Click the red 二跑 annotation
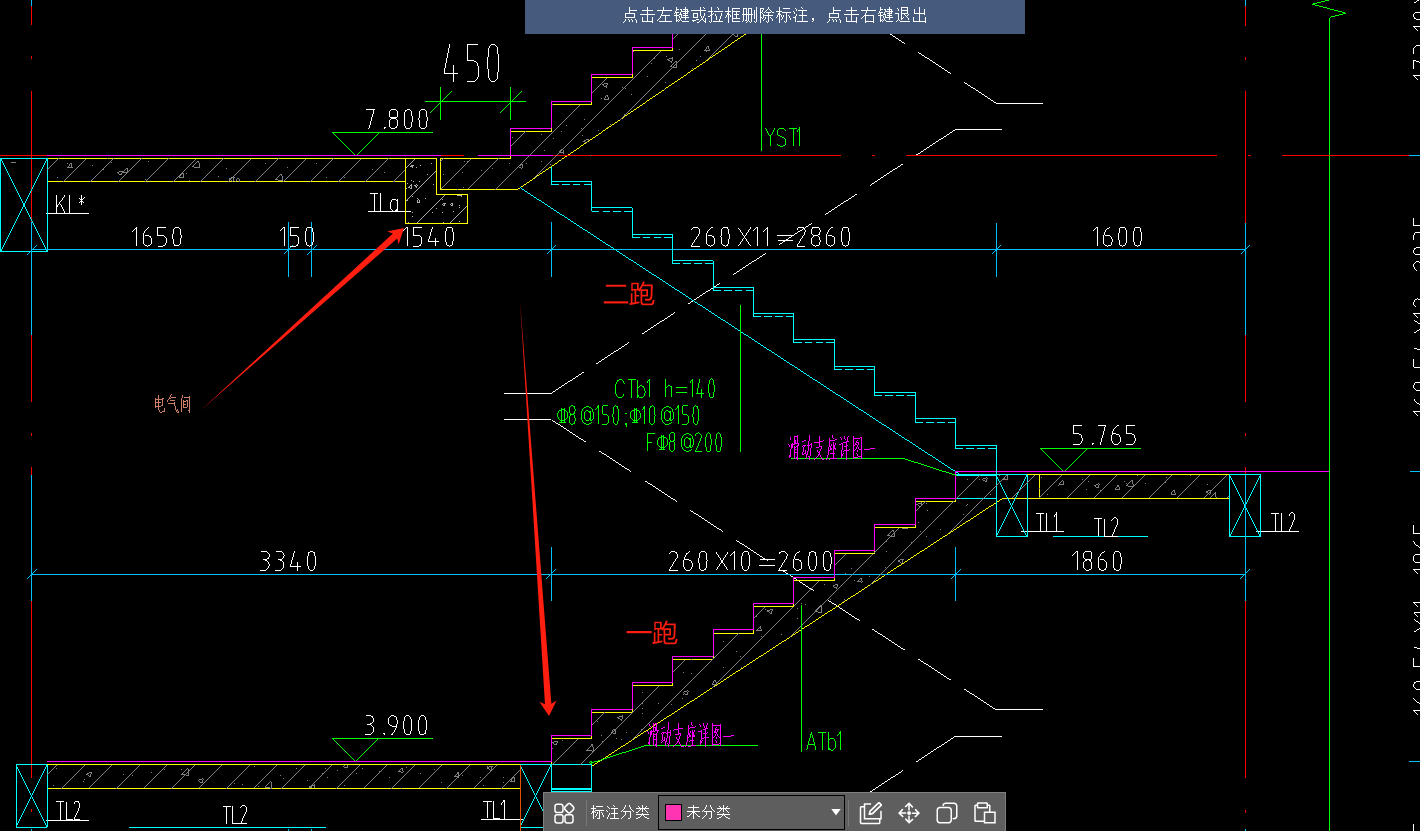 pyautogui.click(x=629, y=294)
